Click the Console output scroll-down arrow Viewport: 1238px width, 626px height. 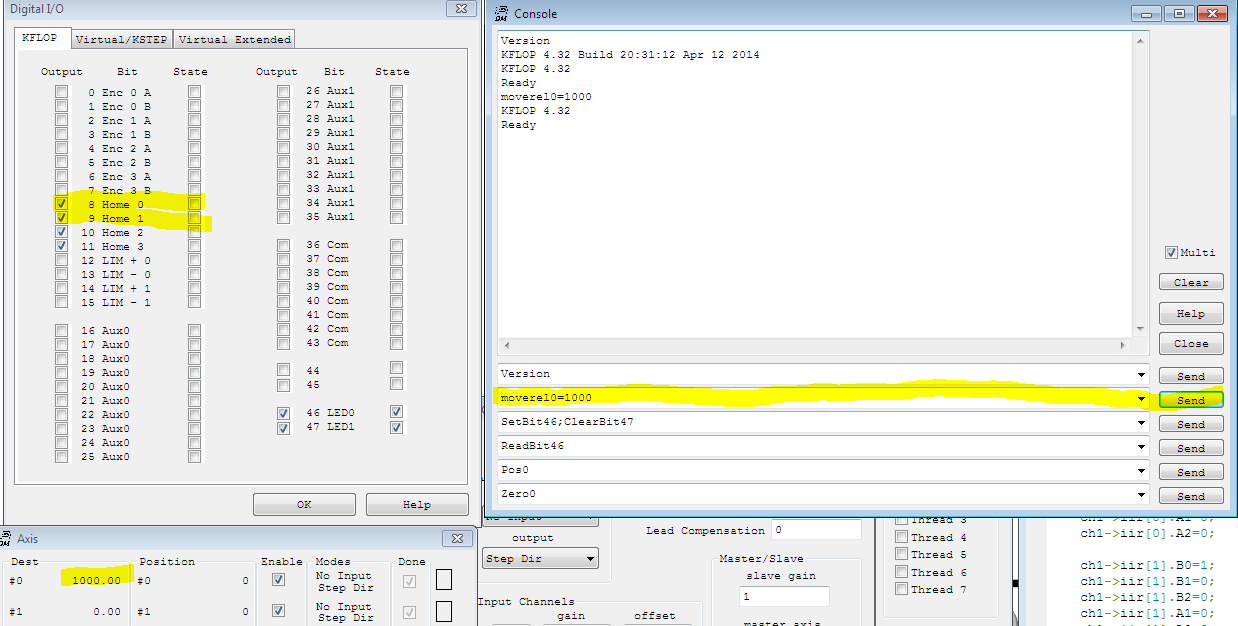click(x=1141, y=329)
